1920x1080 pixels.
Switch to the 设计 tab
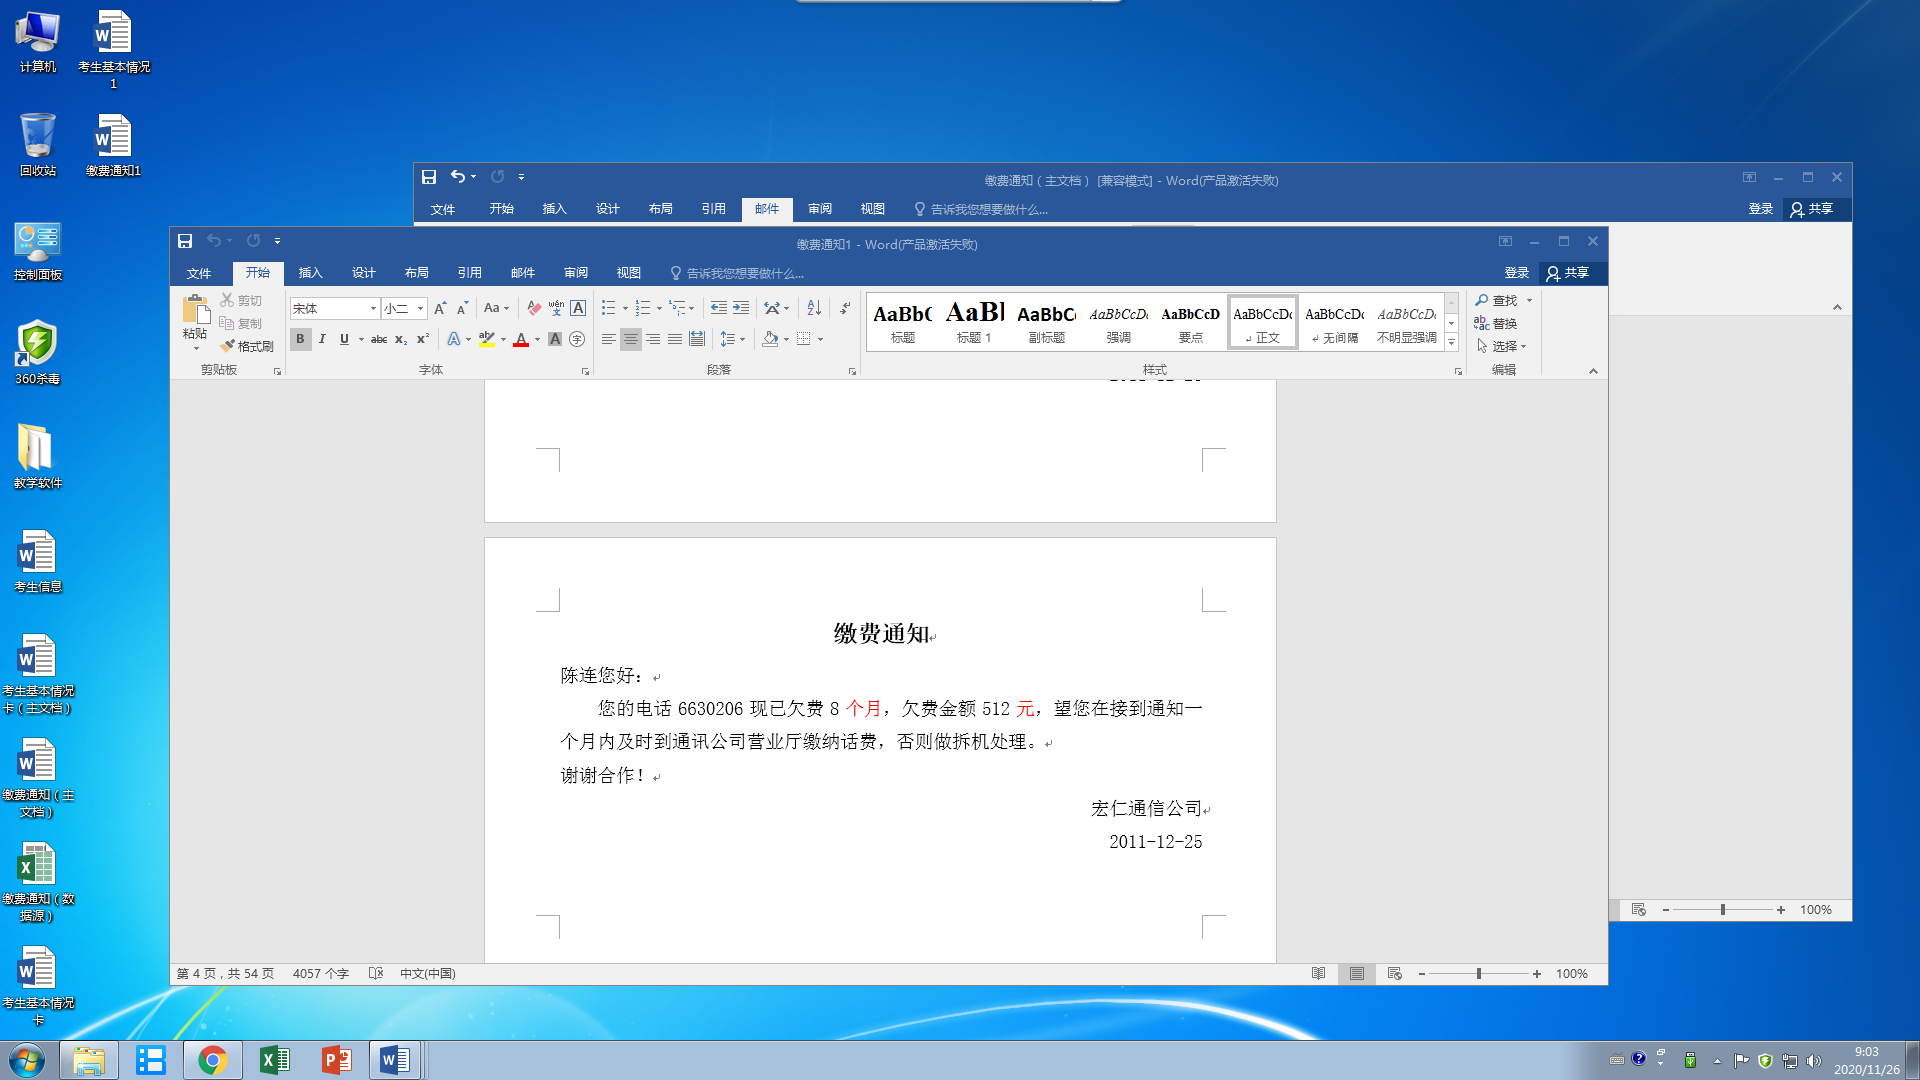[364, 273]
